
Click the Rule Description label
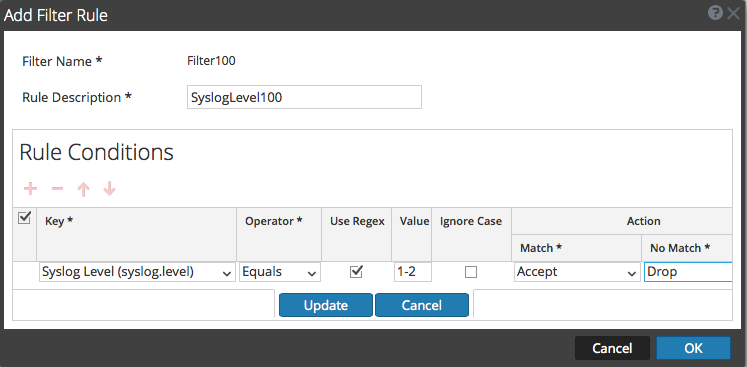coord(77,98)
